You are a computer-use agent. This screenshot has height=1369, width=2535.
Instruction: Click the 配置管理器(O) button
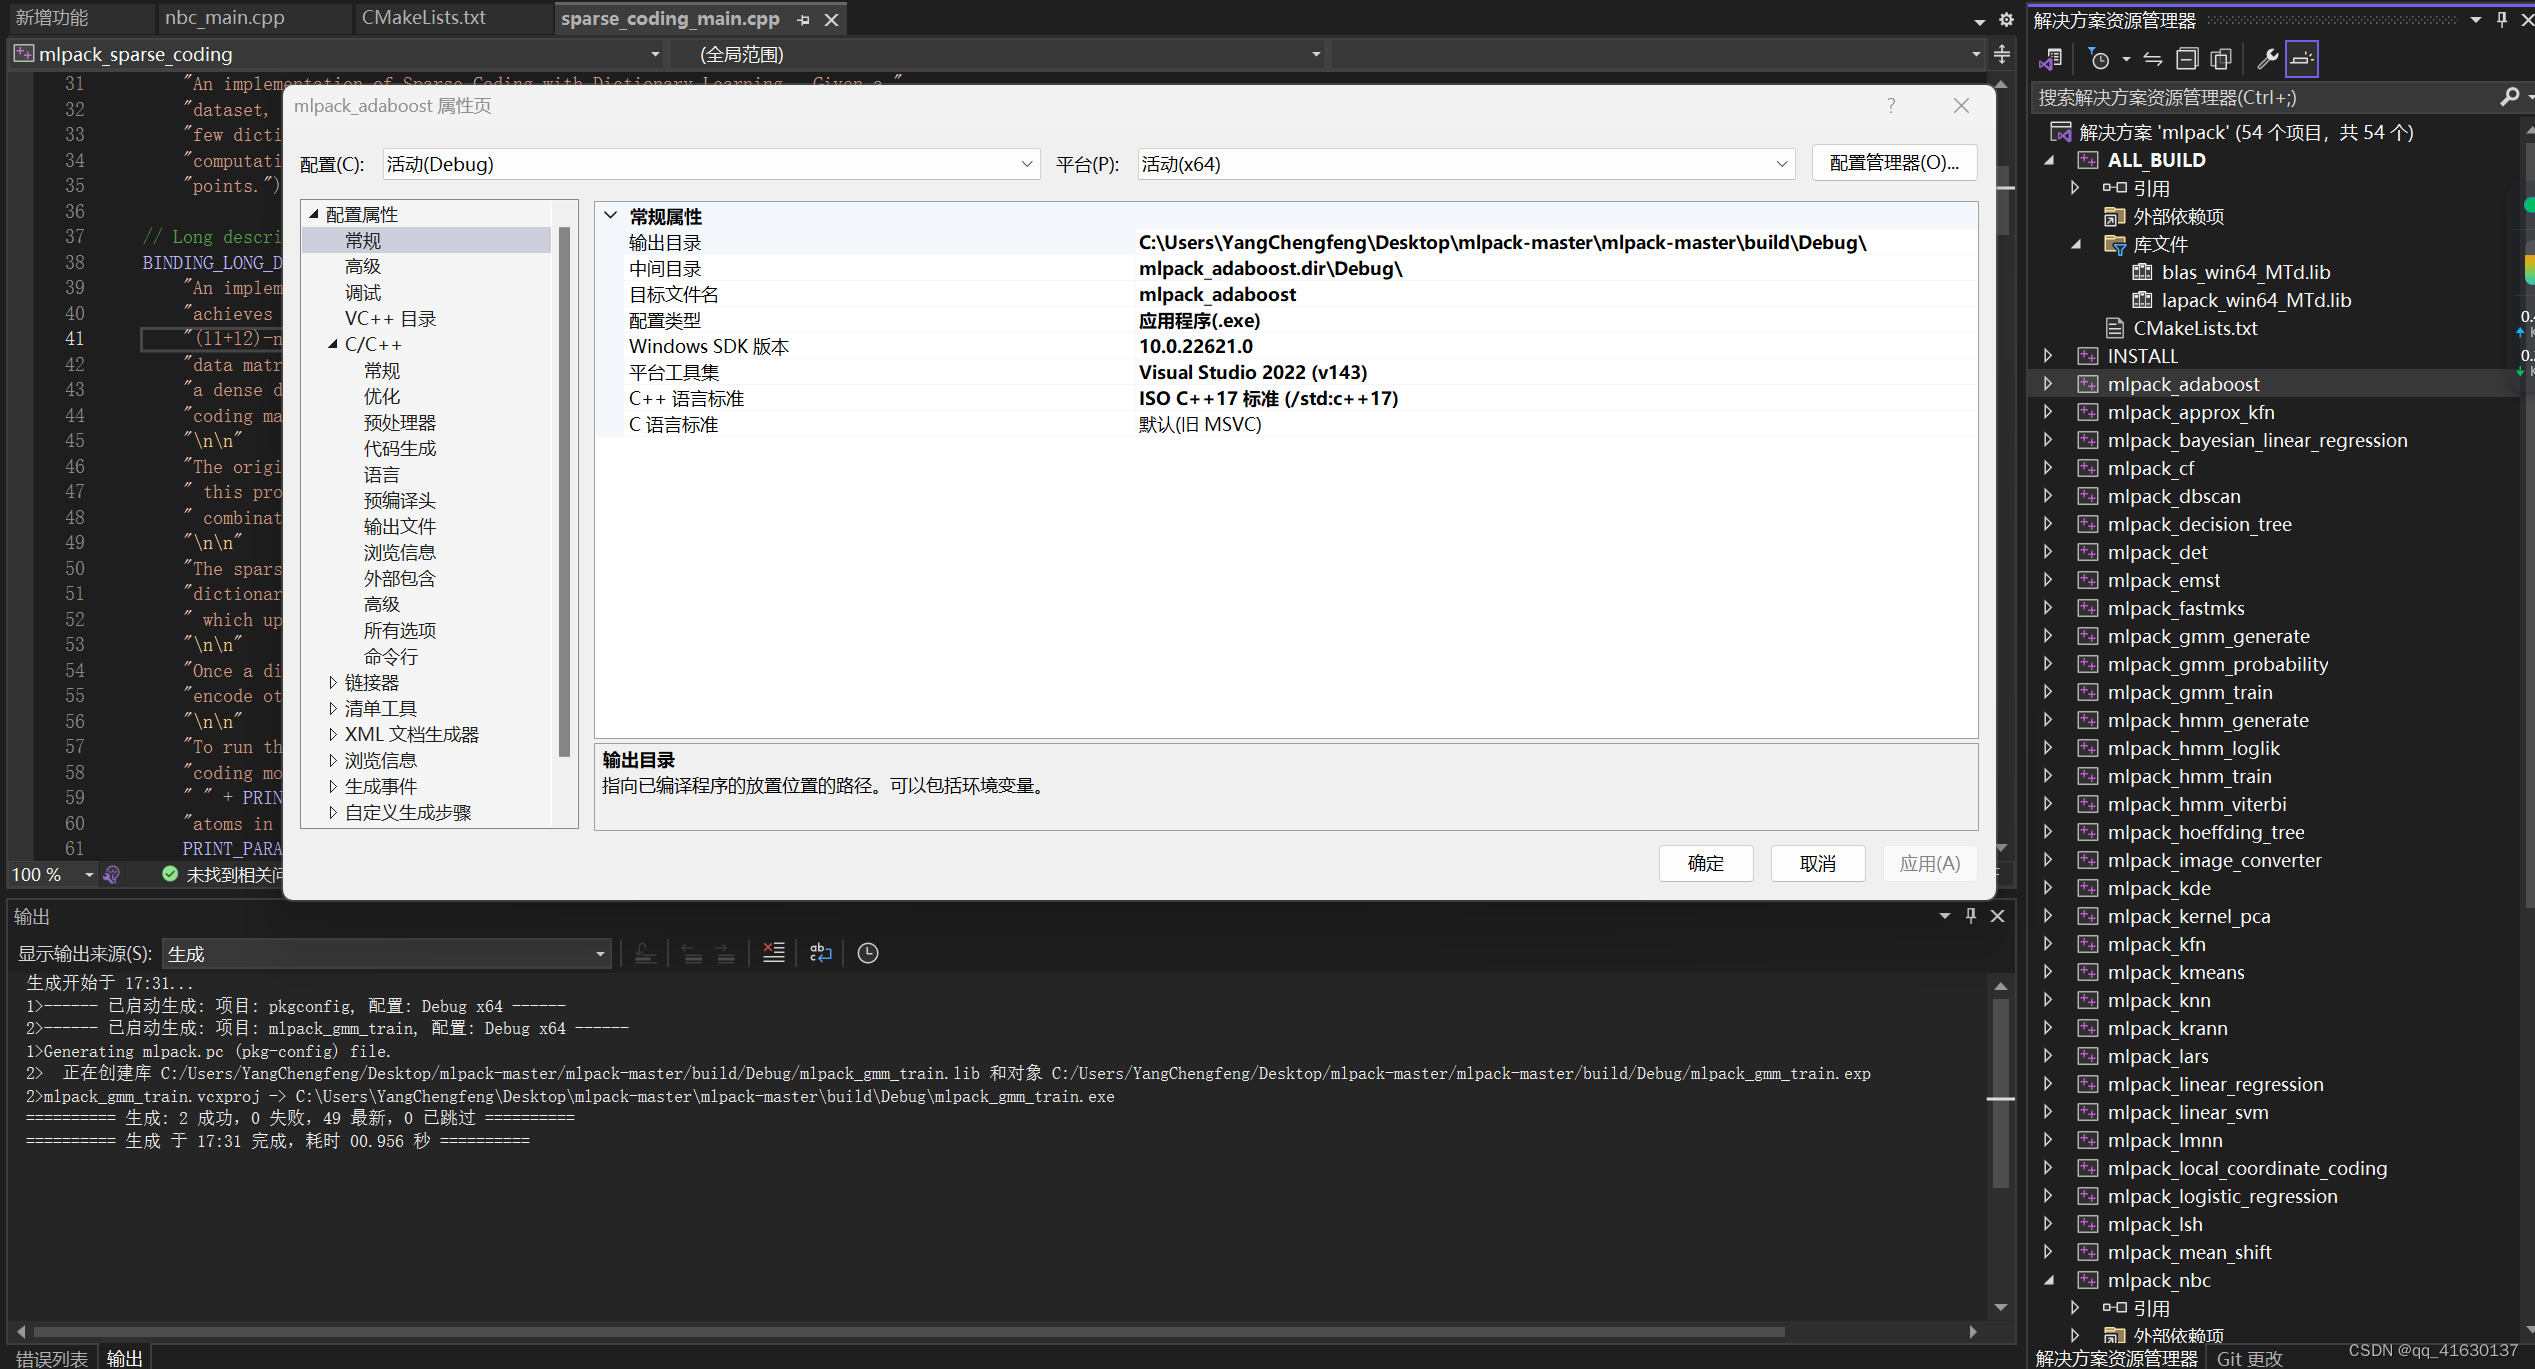click(1893, 162)
